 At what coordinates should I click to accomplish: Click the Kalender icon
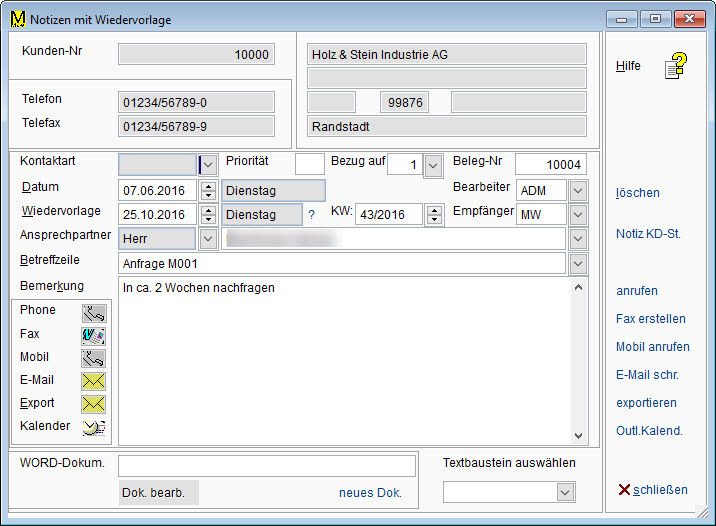(x=93, y=427)
